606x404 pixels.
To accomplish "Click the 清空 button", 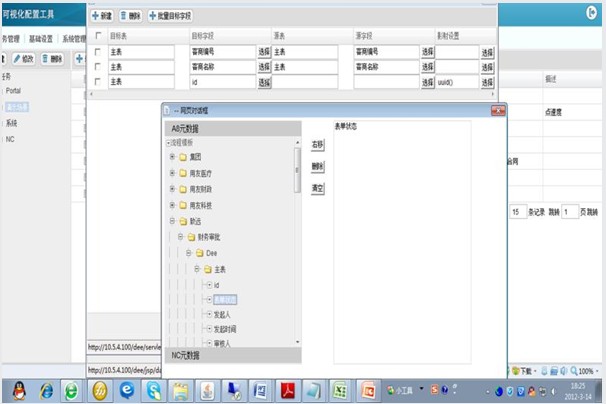I will point(317,188).
